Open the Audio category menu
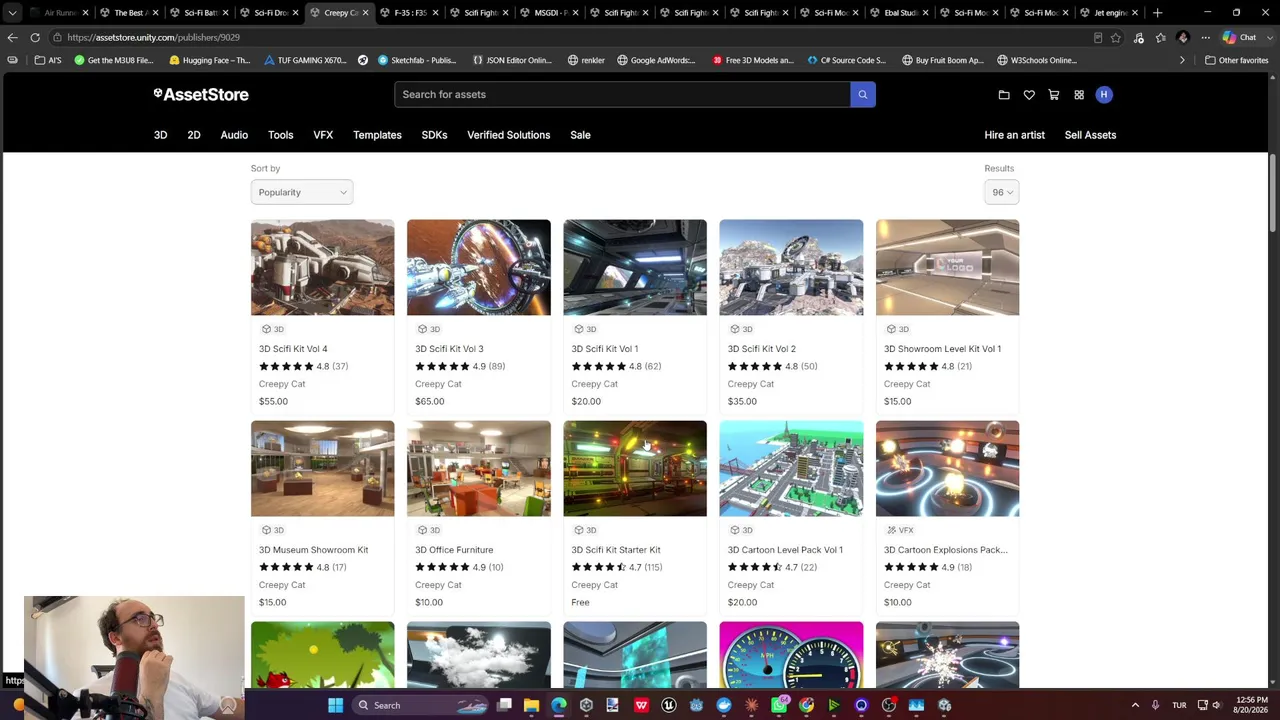The width and height of the screenshot is (1280, 720). tap(234, 135)
